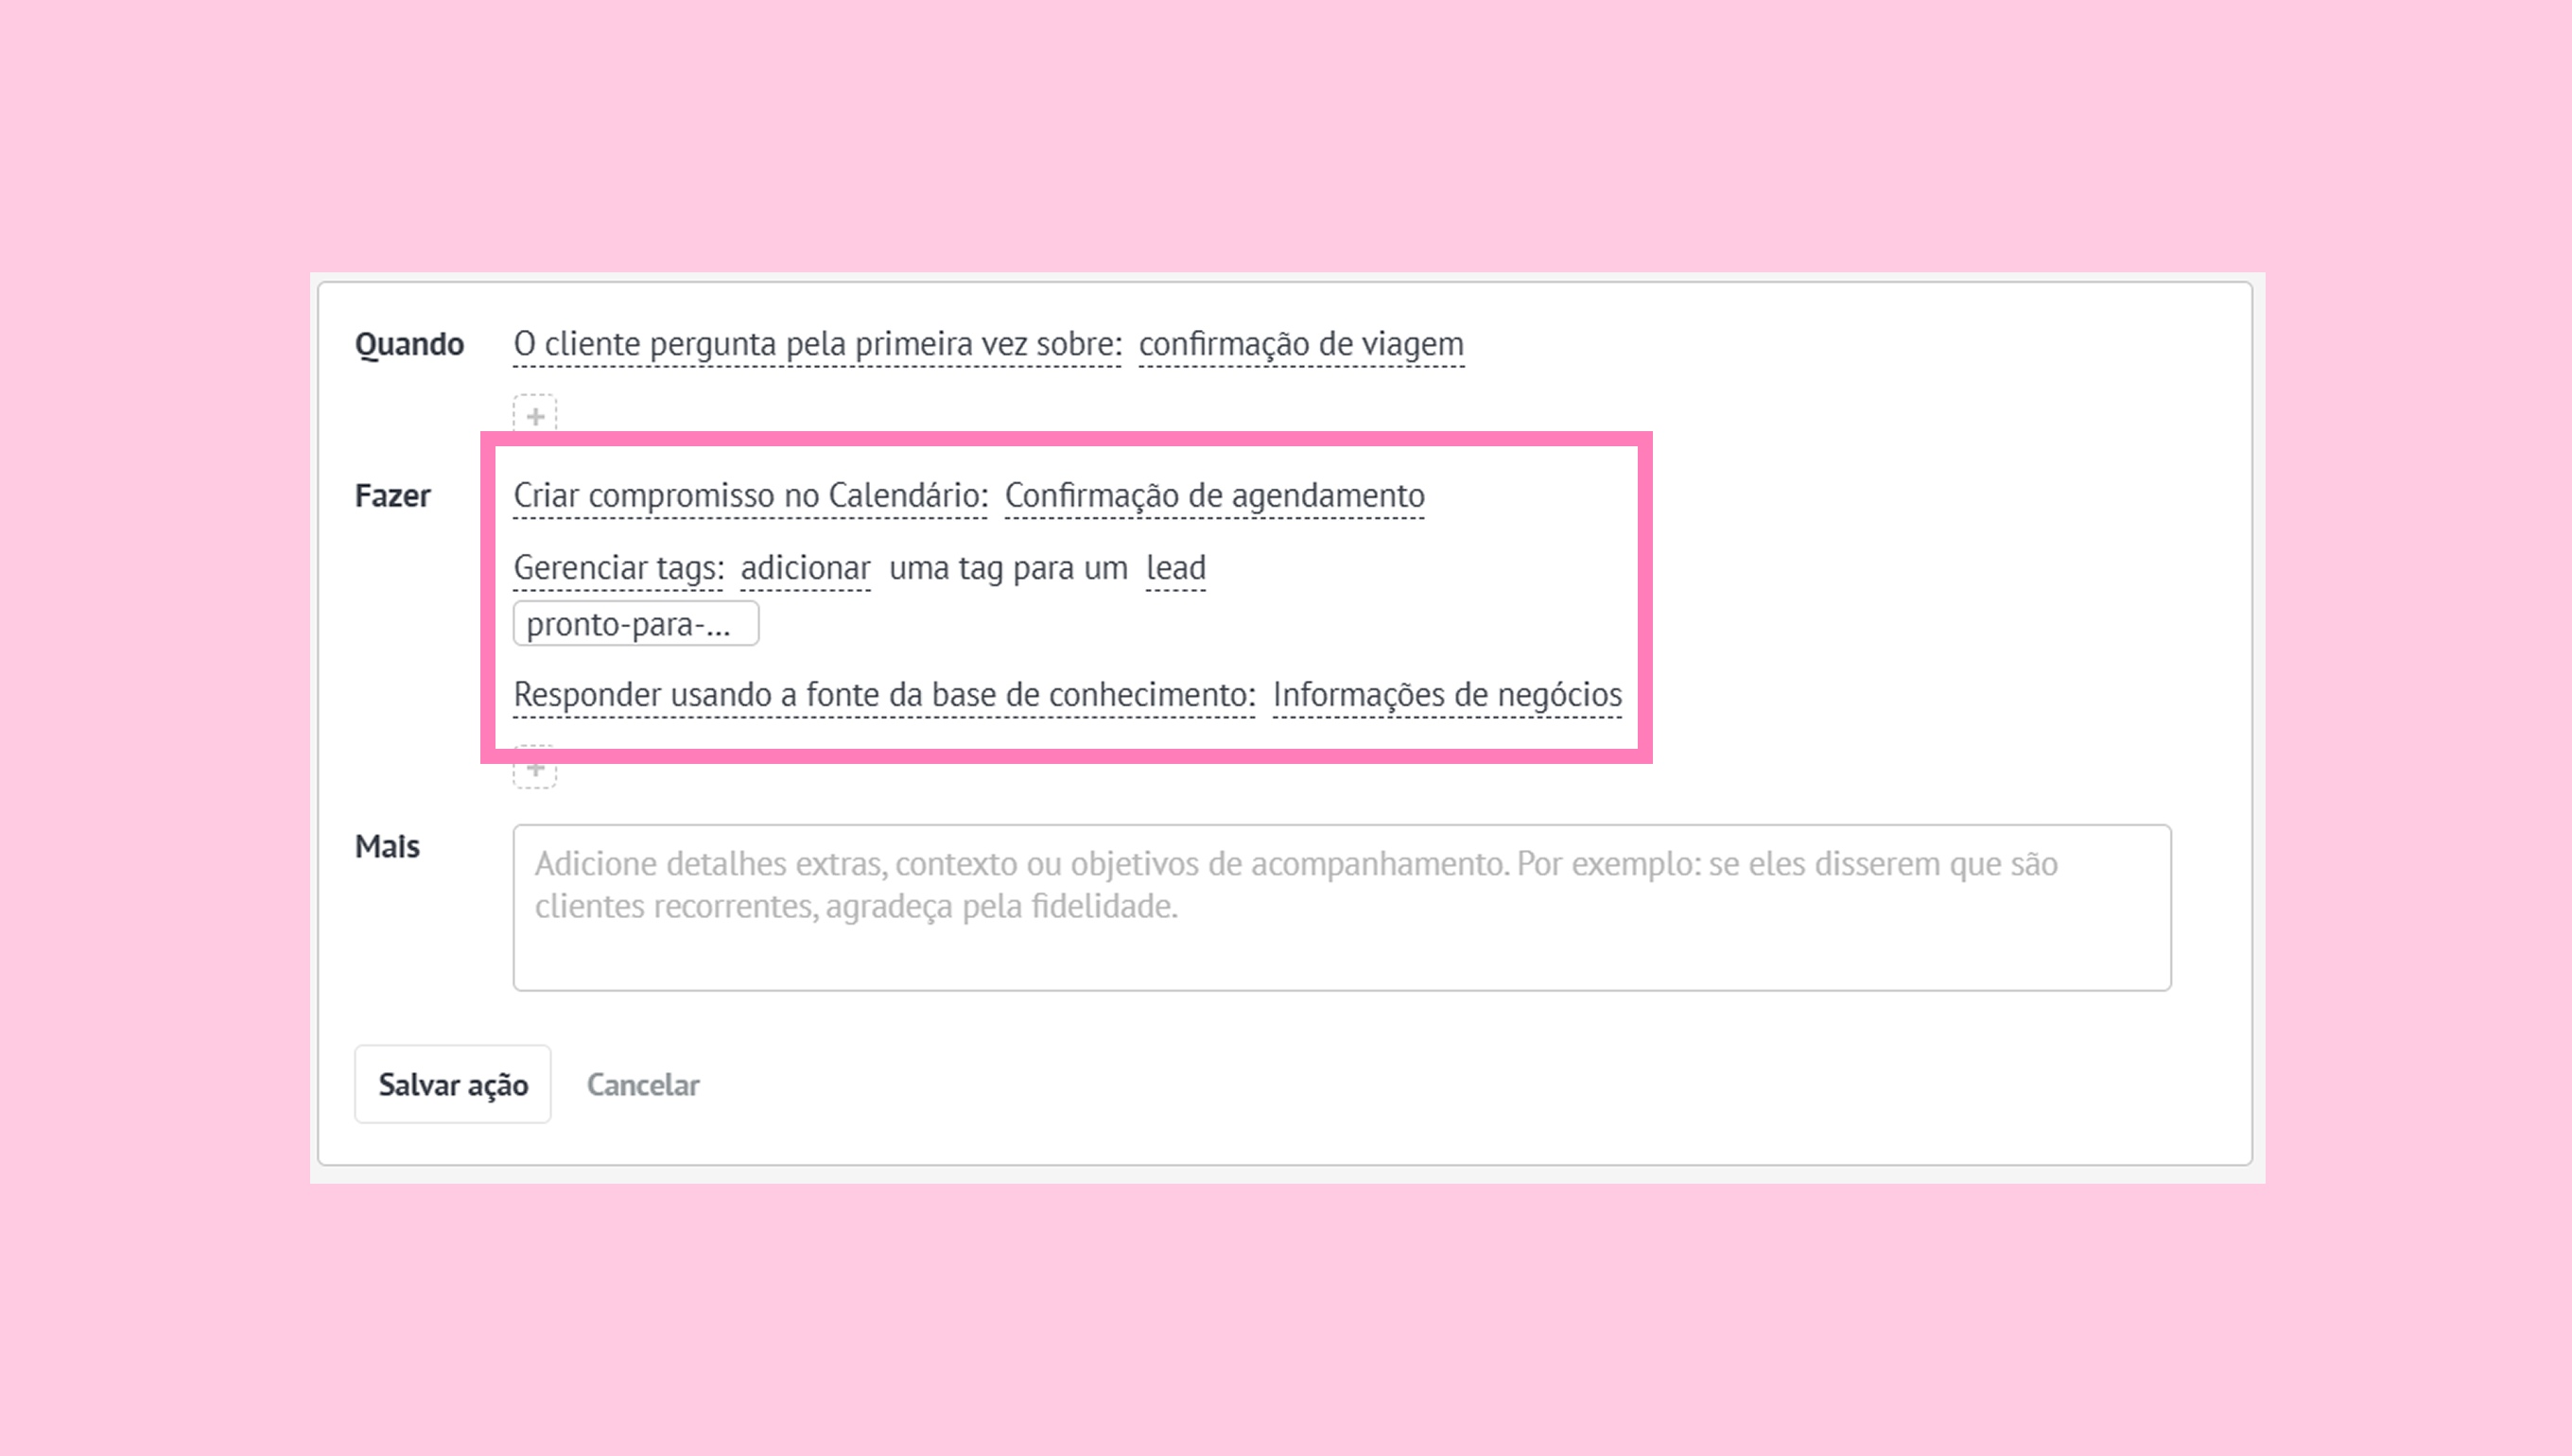2572x1456 pixels.
Task: Select the 'Confirmação de agendamento' calendar option
Action: (x=1215, y=496)
